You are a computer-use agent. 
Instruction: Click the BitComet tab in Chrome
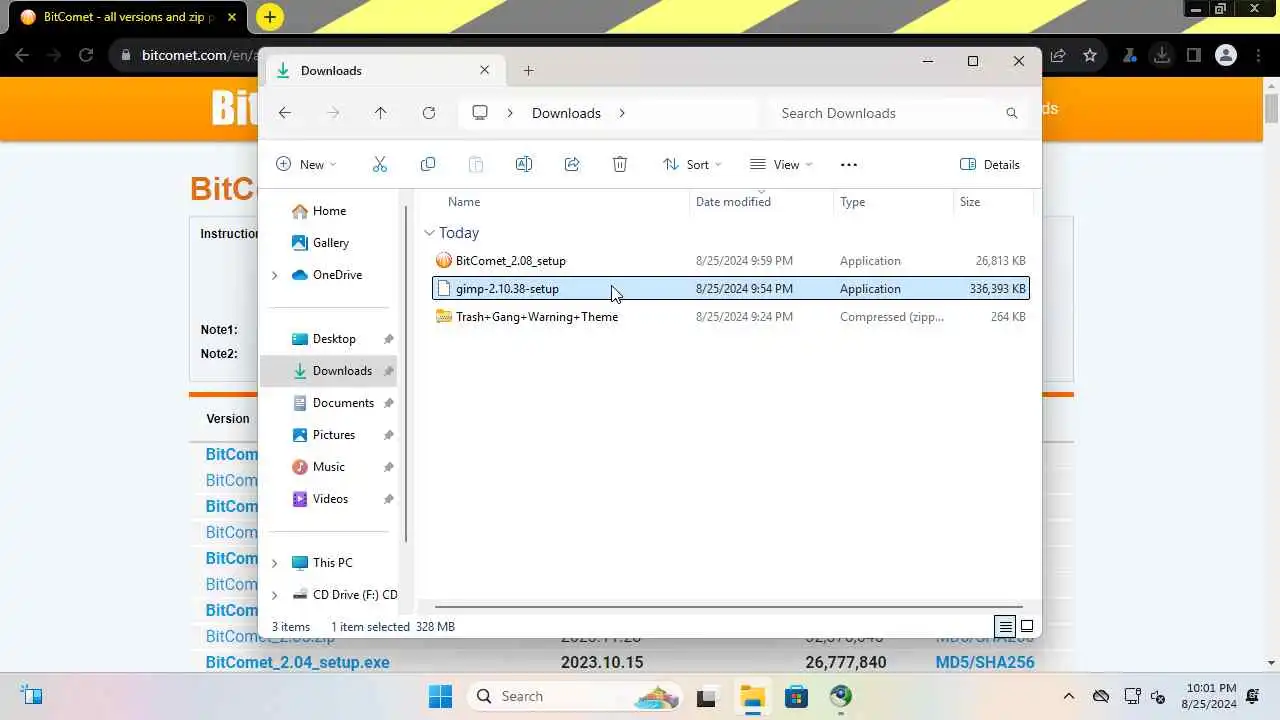(x=130, y=17)
